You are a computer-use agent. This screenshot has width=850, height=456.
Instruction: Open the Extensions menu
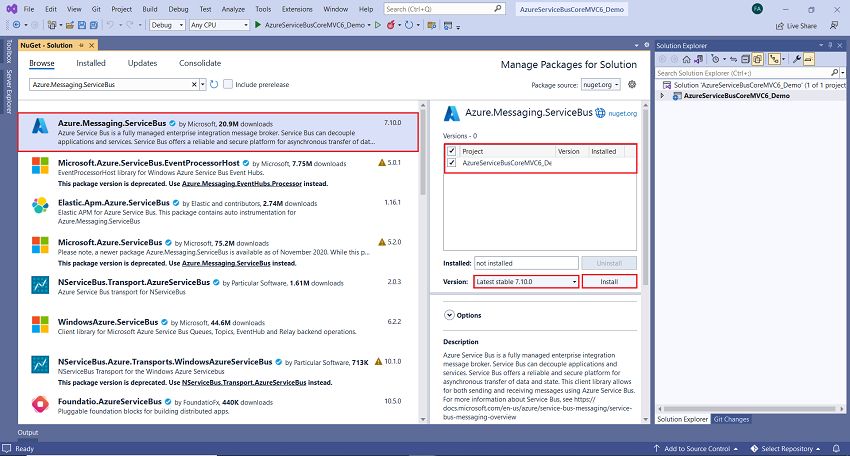click(297, 9)
